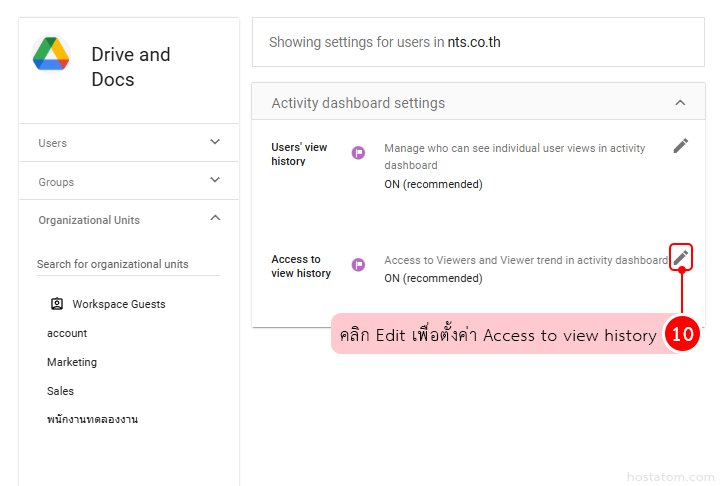Screen dimensions: 720x486
Task: Click the Users label in the sidebar
Action: (52, 143)
